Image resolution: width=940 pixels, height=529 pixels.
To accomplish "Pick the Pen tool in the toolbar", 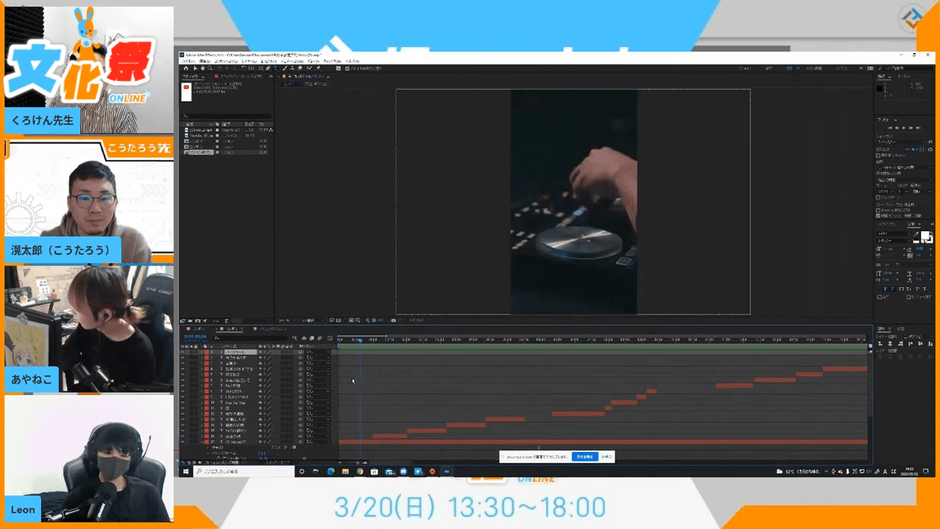I will (x=269, y=68).
